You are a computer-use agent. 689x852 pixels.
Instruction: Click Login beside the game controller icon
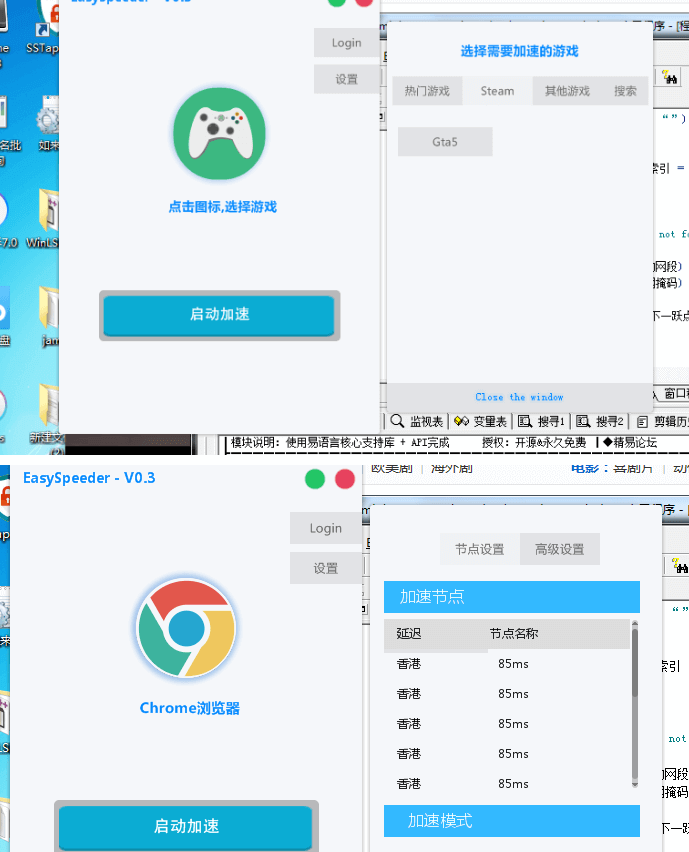tap(347, 43)
